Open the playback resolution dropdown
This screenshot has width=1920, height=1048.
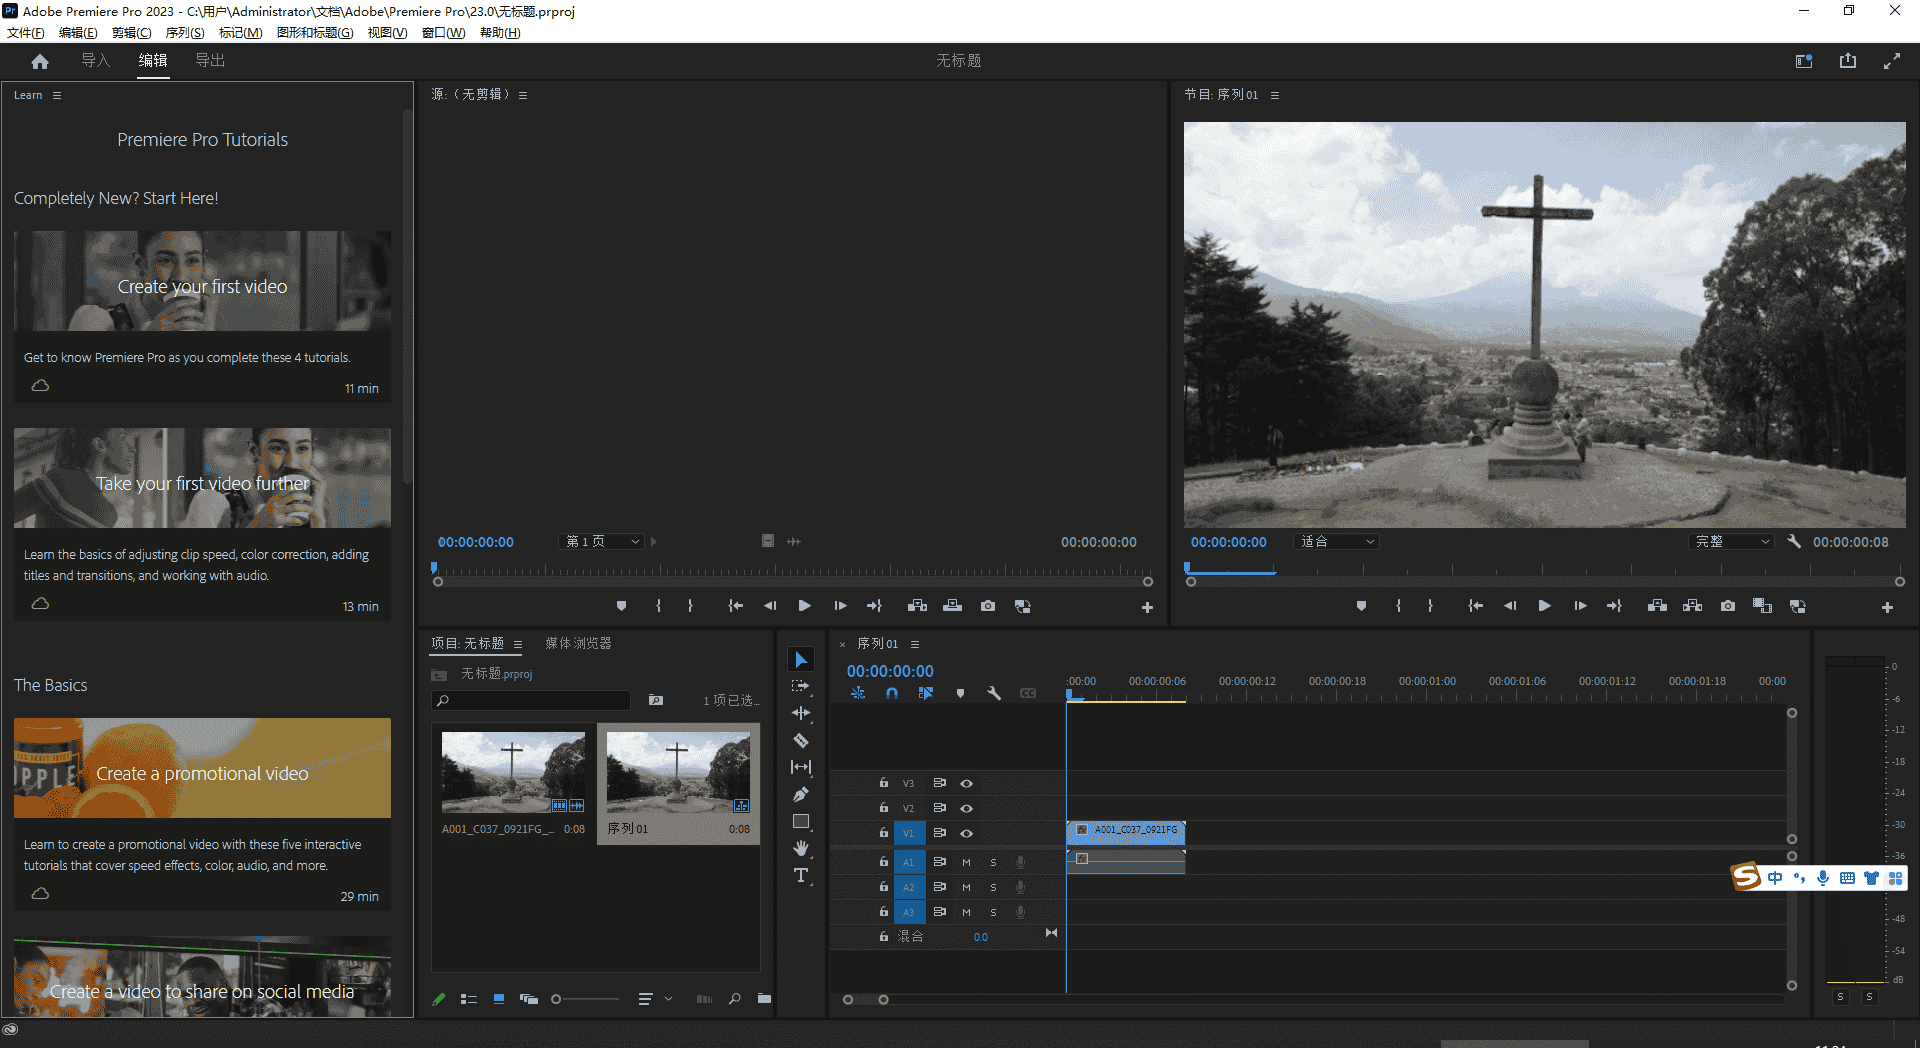(1732, 542)
